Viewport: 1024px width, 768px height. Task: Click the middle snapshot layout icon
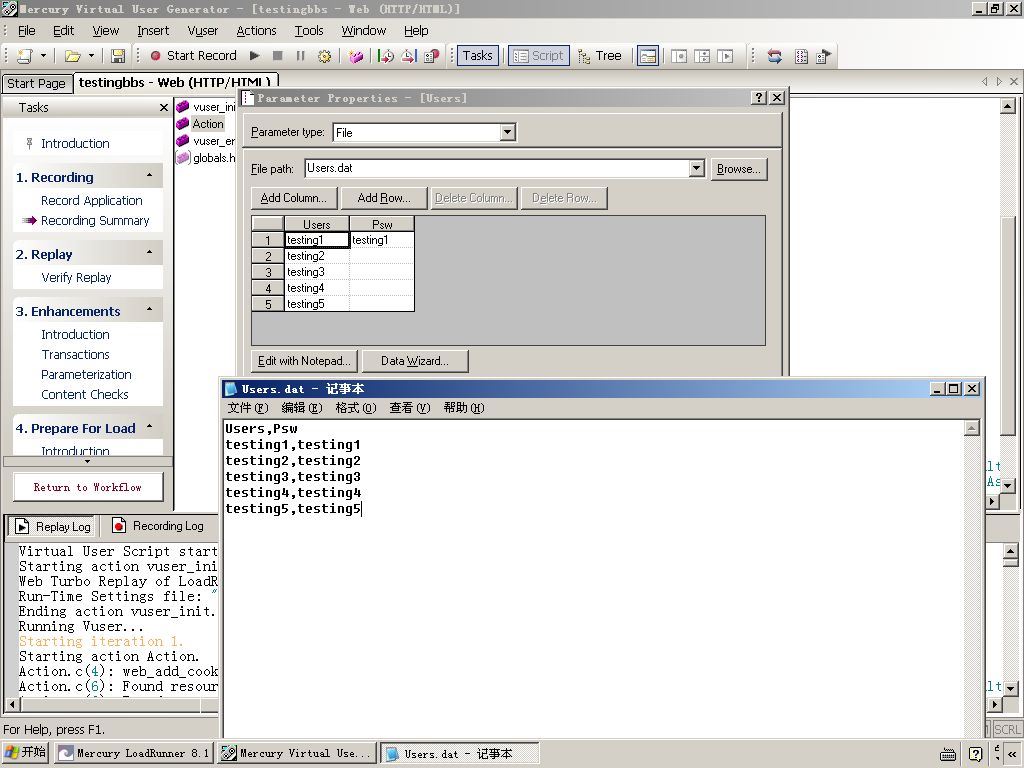click(702, 56)
